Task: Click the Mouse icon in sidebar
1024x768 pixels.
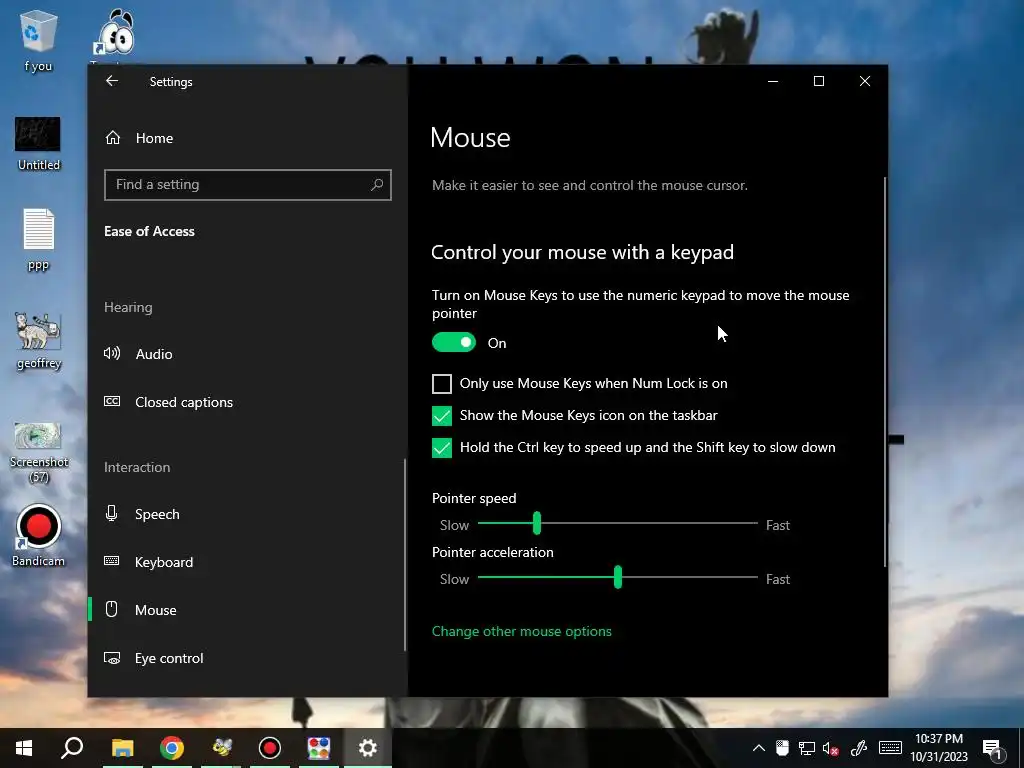Action: click(112, 609)
